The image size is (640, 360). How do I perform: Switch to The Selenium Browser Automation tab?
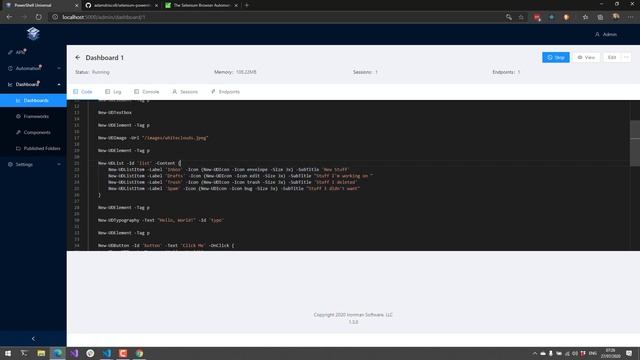pos(201,5)
